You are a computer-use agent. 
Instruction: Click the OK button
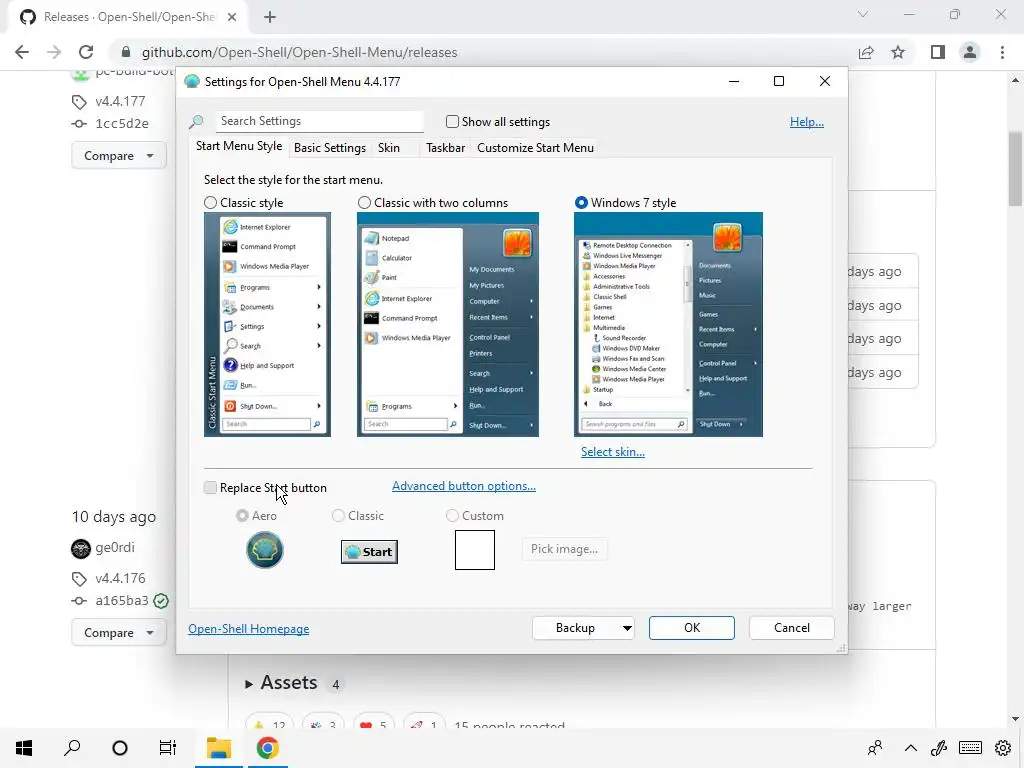692,628
